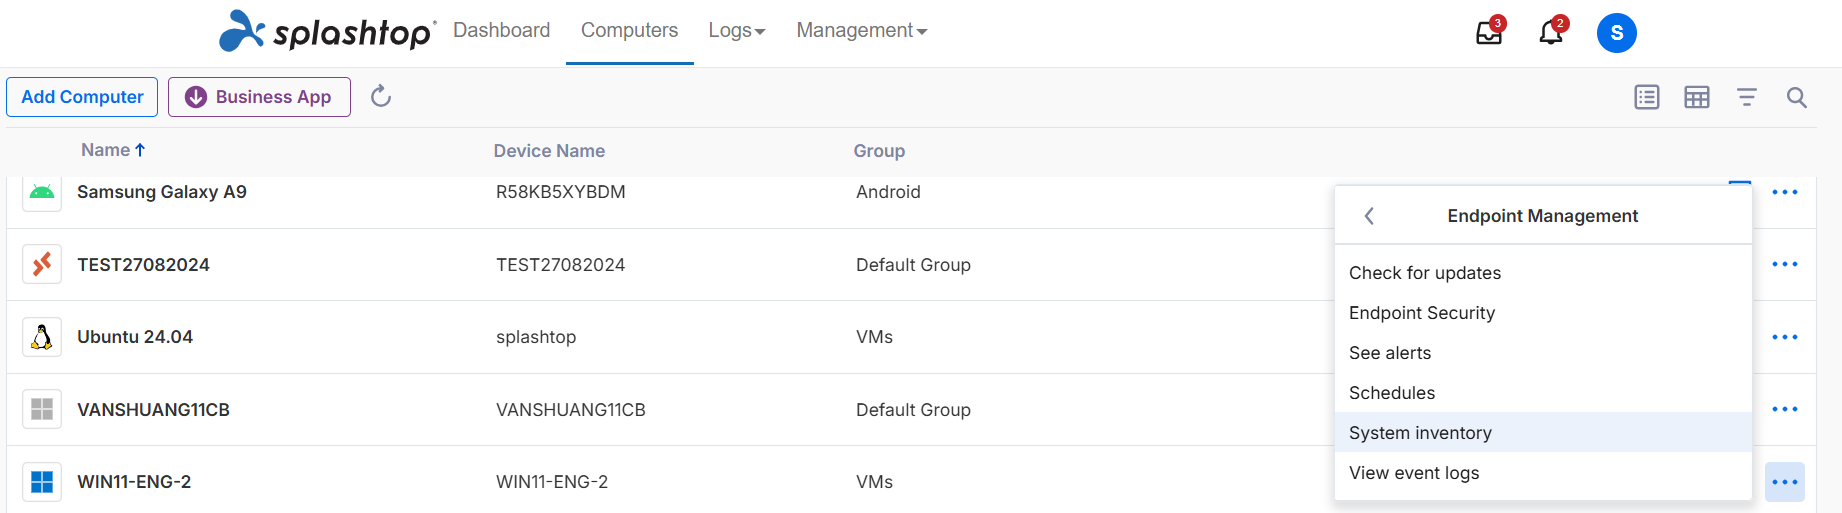
Task: Click the Windows icon for VANSHUANG11CB
Action: (x=42, y=409)
